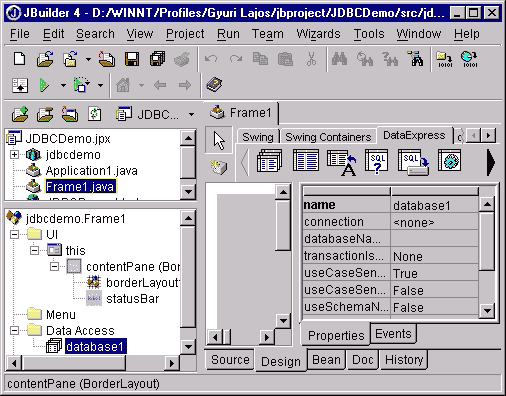Click the project pane scrollbar up arrow
The image size is (506, 396).
click(188, 138)
